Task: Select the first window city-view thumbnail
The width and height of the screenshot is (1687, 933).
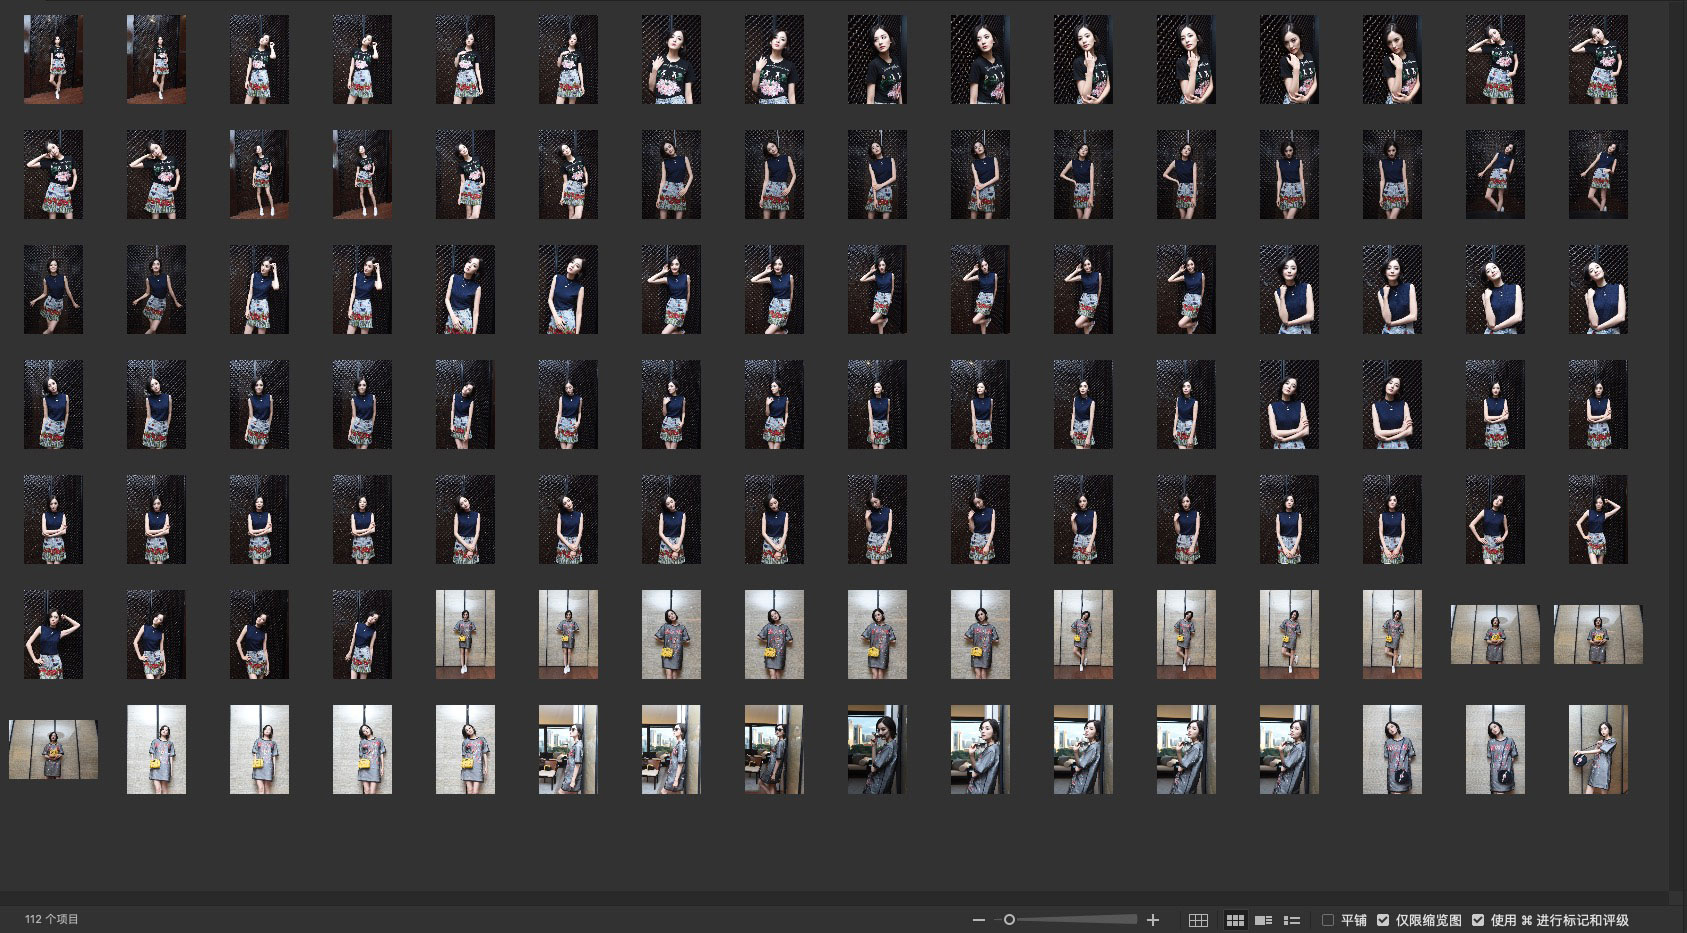Action: [568, 749]
